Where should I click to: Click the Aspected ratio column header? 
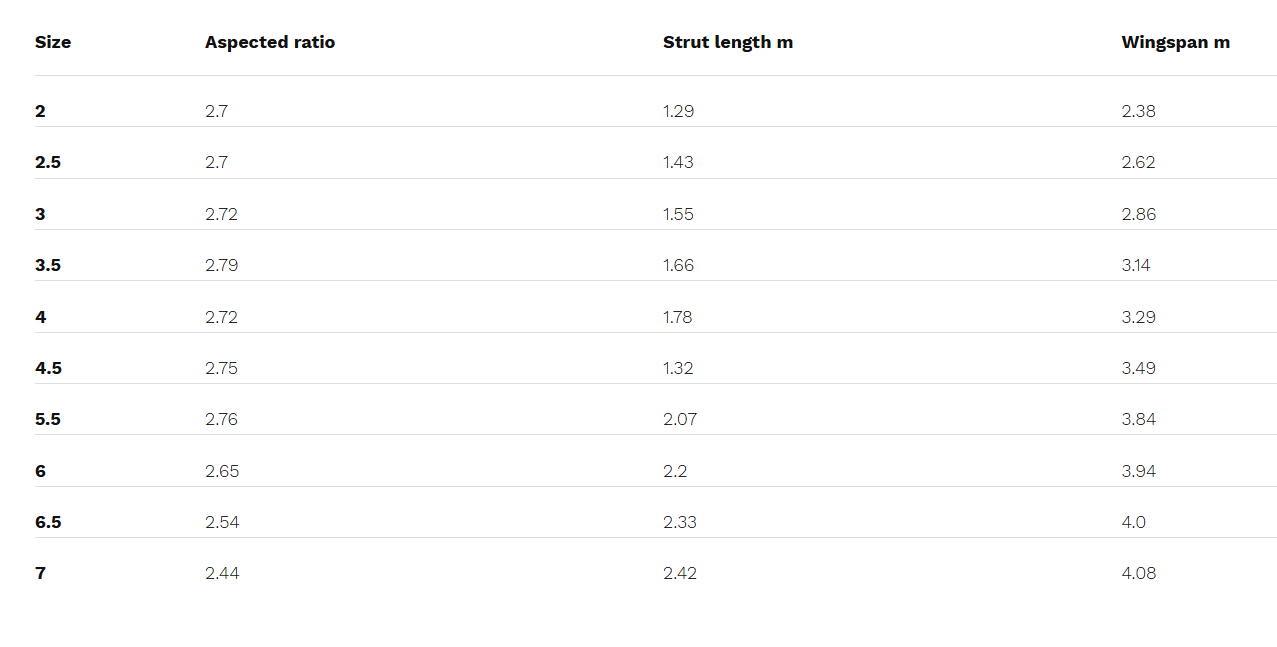pos(270,42)
